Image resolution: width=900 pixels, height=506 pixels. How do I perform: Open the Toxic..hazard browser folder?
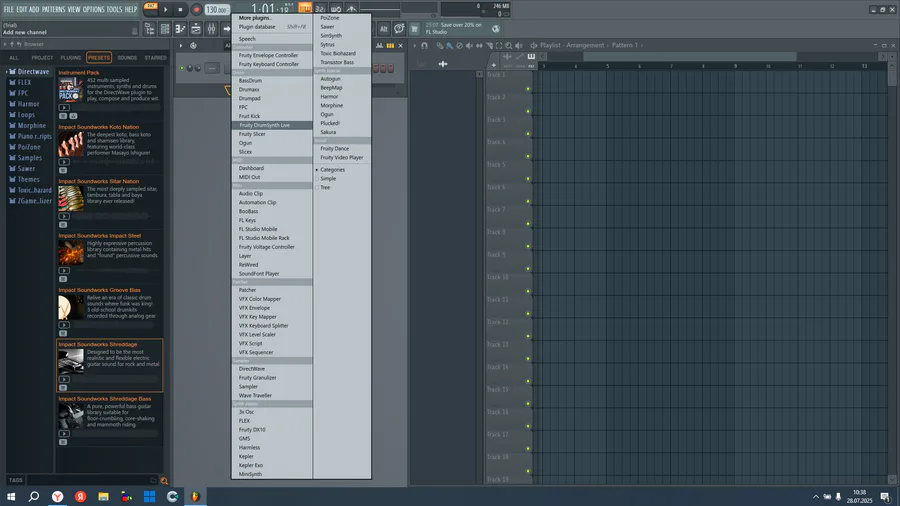(x=30, y=190)
